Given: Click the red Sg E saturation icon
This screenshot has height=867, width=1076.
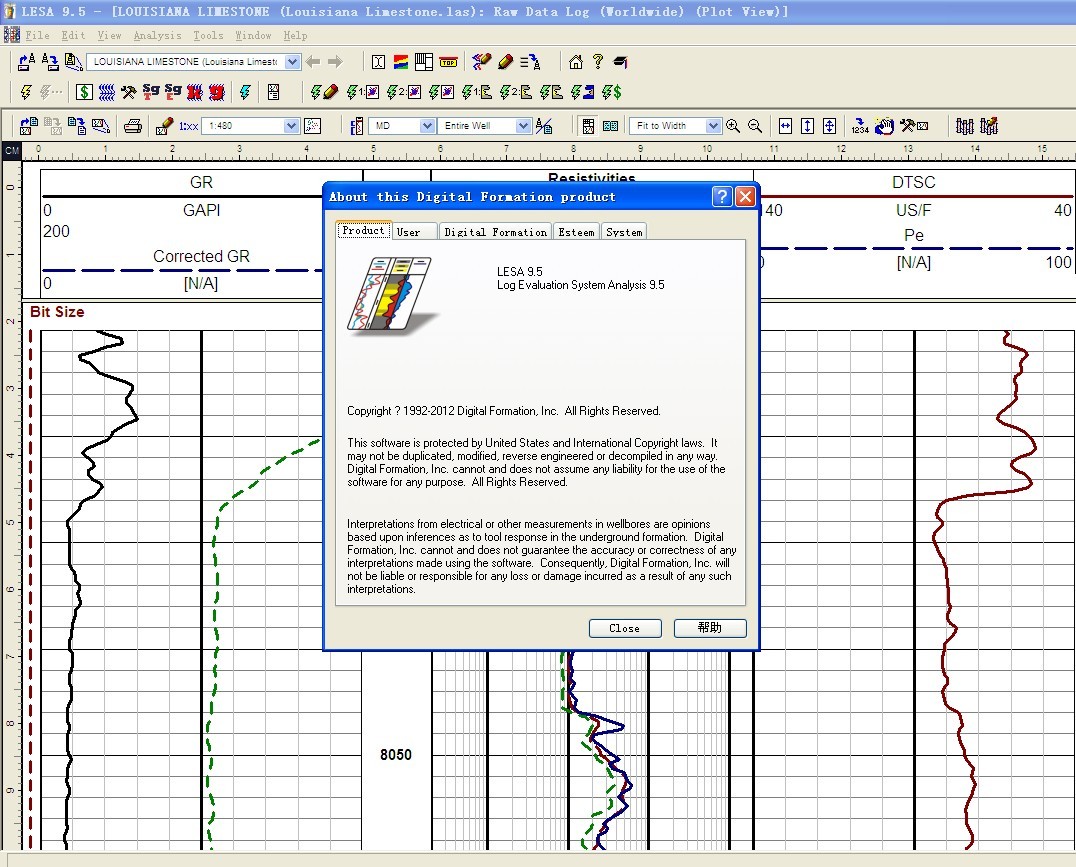Looking at the screenshot, I should pos(173,92).
